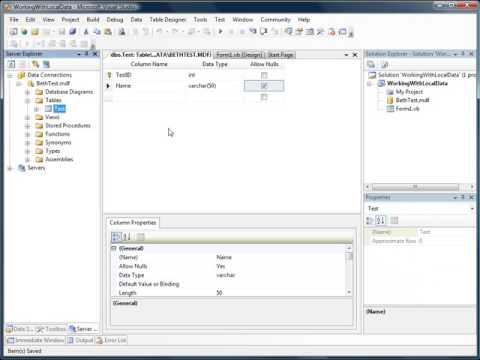Click Categorized icon in Properties window
The image size is (480, 360).
click(x=370, y=220)
